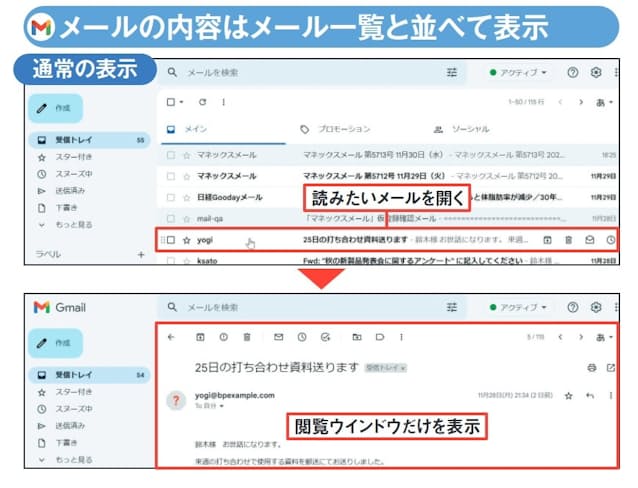Screen dimensions: 638x488
Task: Show search options in opened email view
Action: [452, 307]
